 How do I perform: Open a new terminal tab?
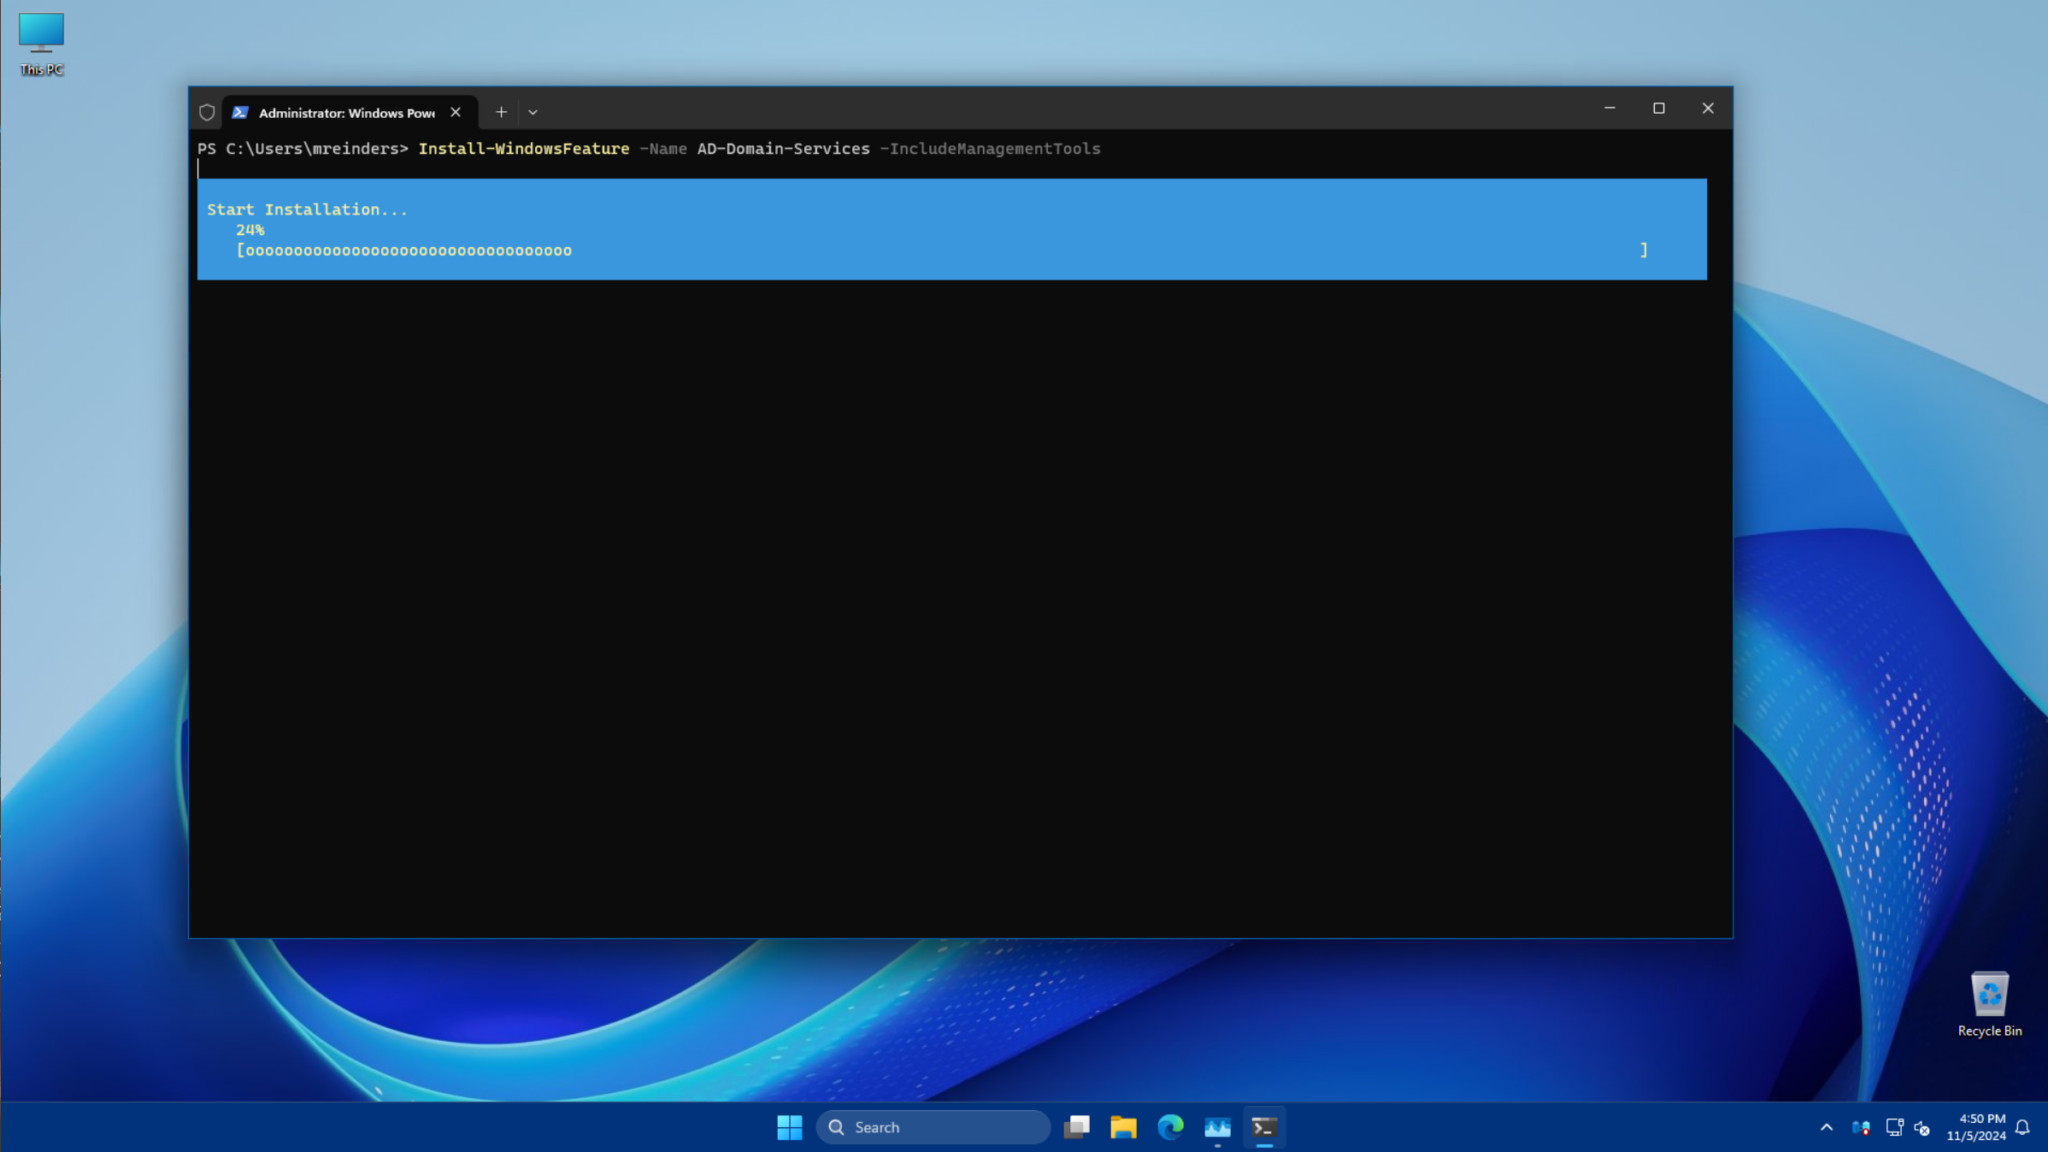[x=501, y=112]
